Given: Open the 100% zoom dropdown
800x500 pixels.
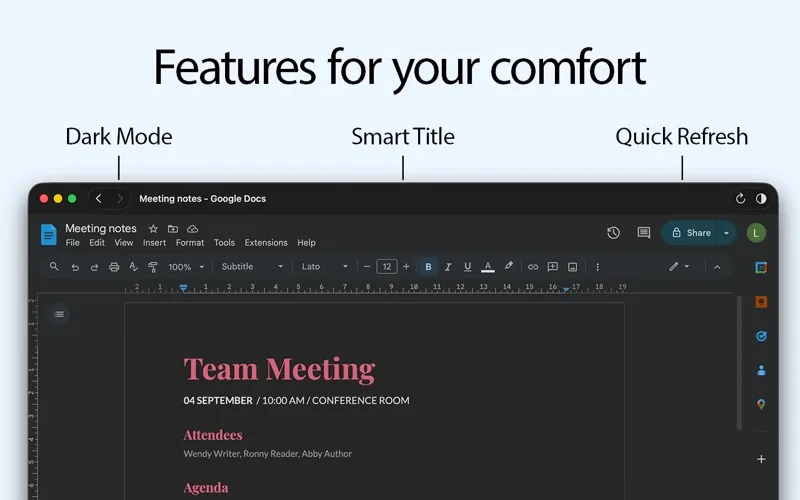Looking at the screenshot, I should [x=186, y=267].
